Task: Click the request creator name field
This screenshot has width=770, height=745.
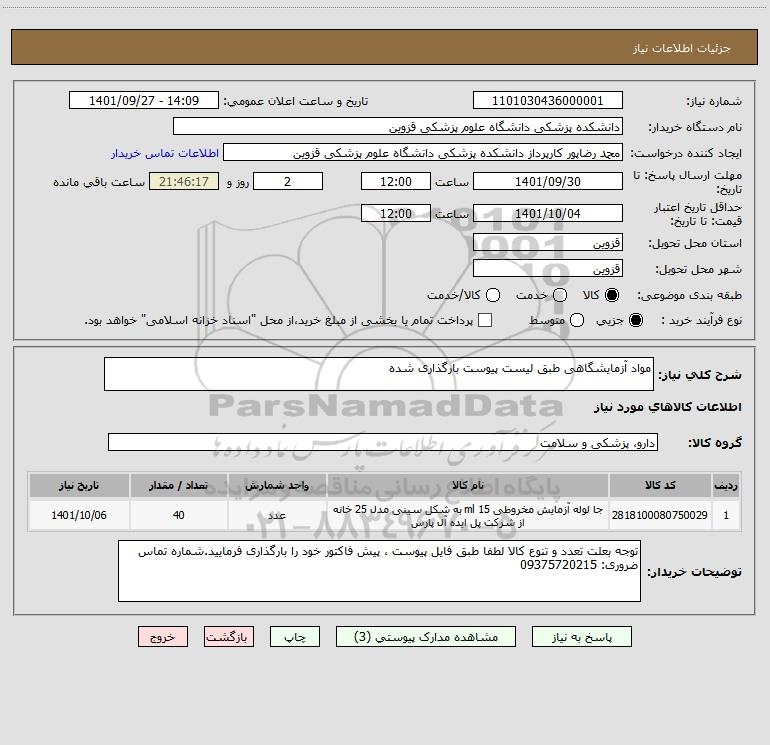Action: point(423,153)
